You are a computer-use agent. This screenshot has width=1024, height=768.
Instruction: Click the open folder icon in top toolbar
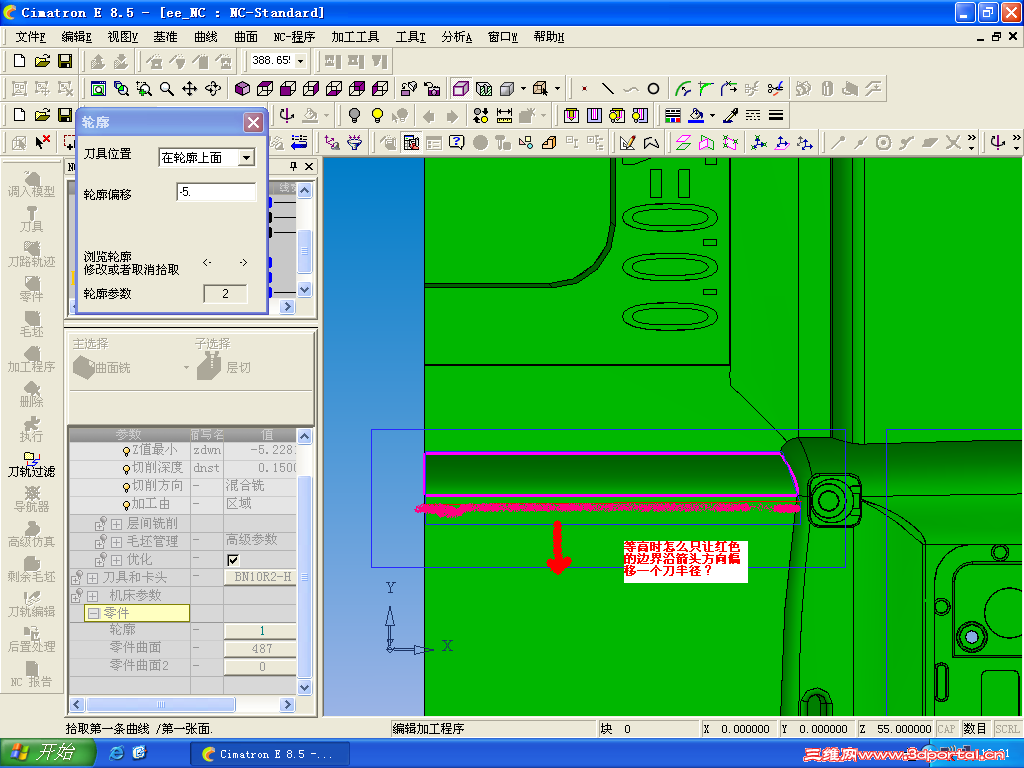point(42,61)
